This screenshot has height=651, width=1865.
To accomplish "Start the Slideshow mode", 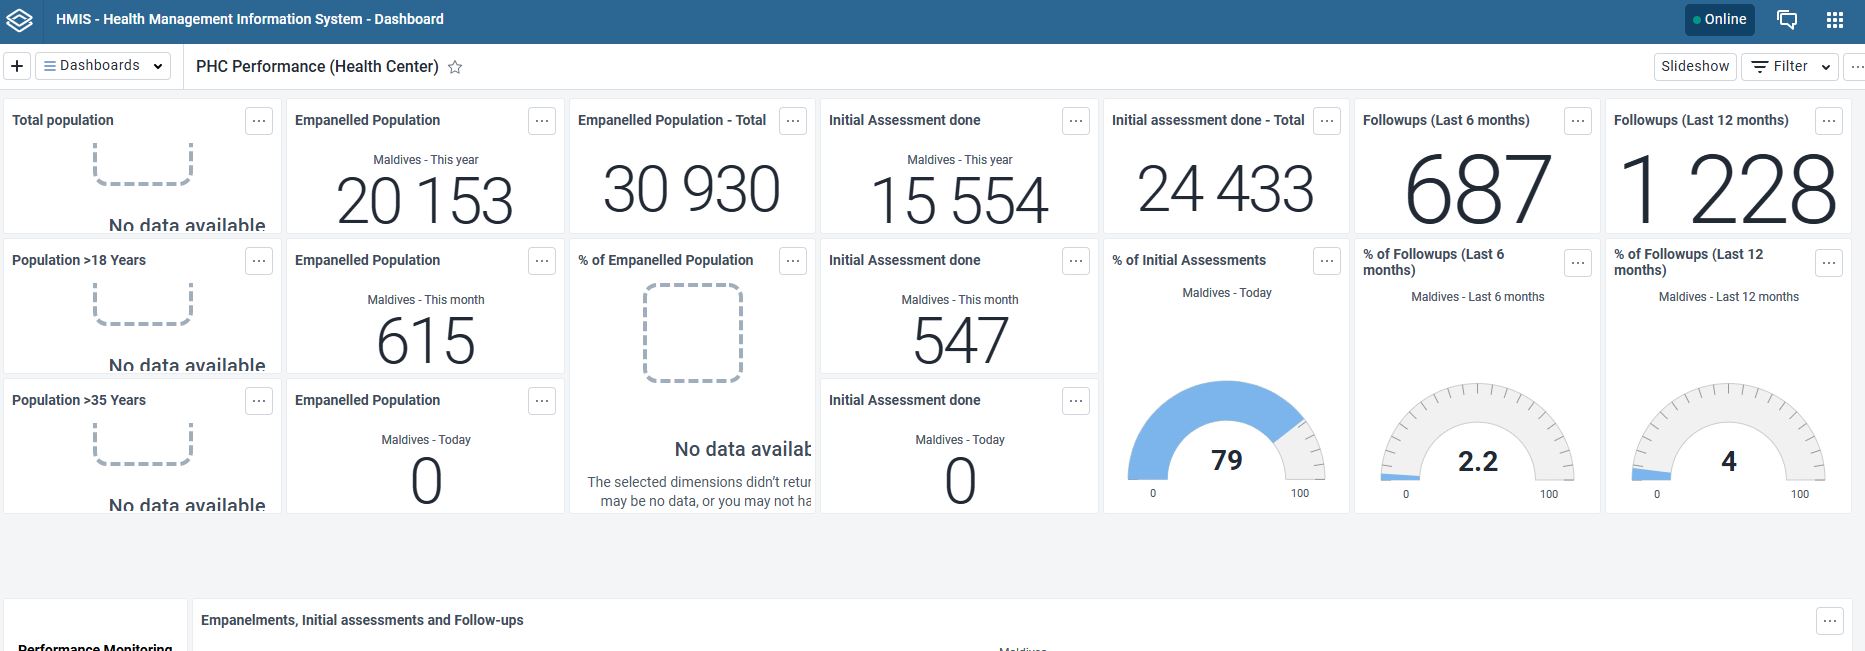I will coord(1695,66).
